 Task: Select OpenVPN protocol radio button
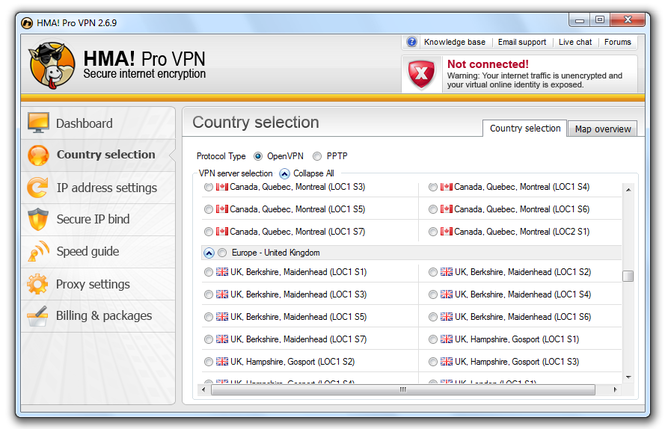(x=258, y=156)
